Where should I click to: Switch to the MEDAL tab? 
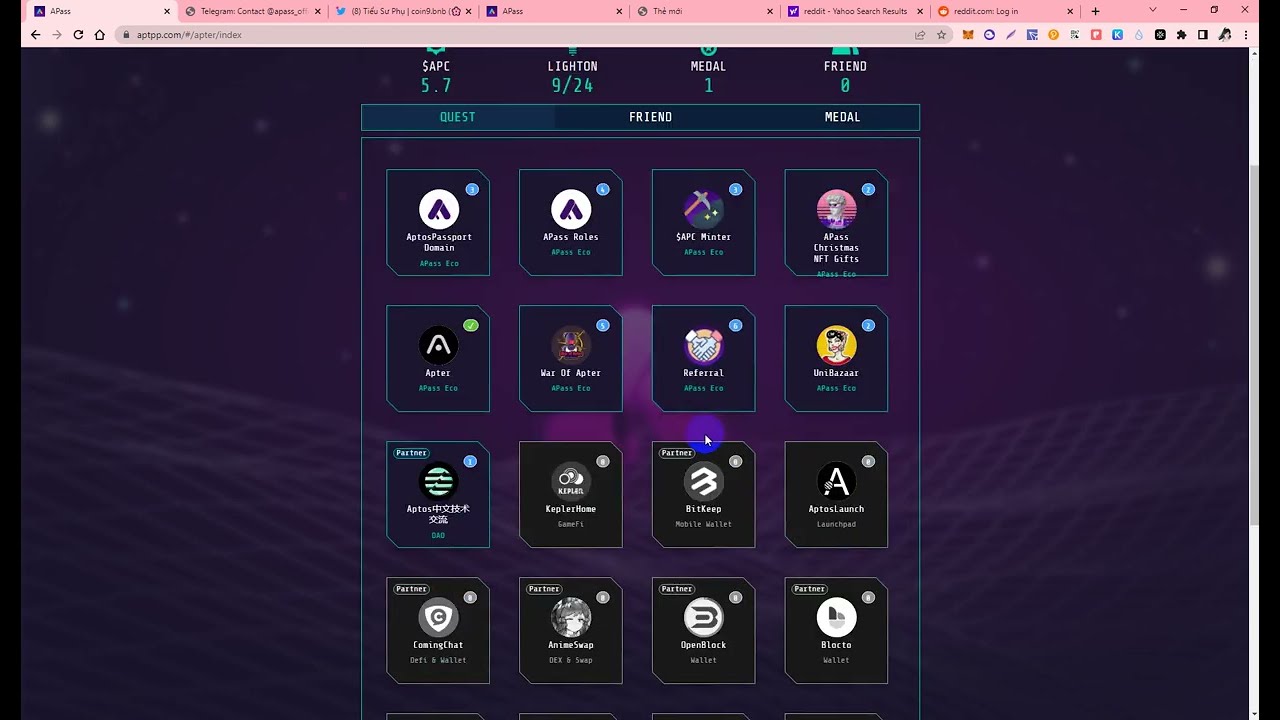coord(842,117)
